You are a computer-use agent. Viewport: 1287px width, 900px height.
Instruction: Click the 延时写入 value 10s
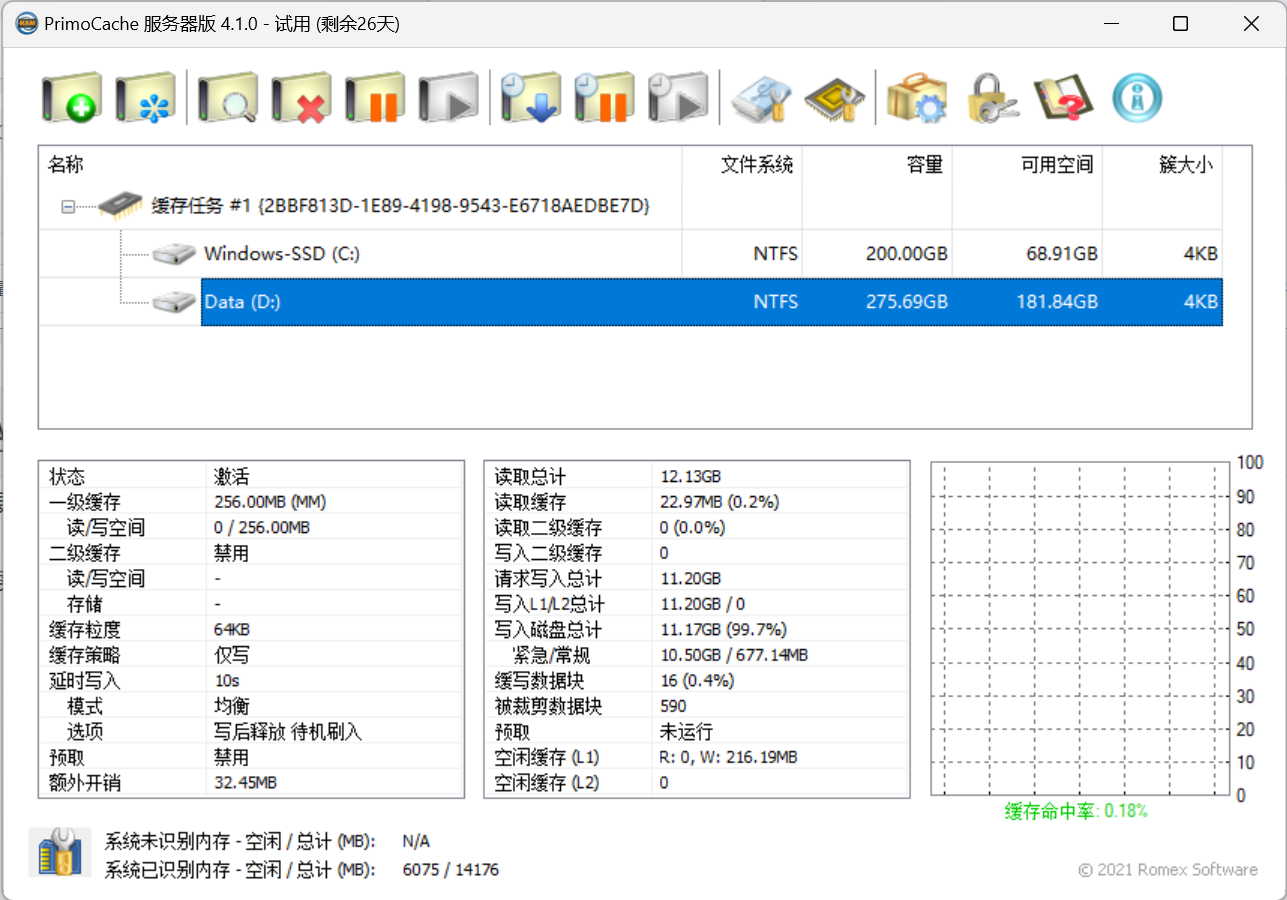pos(227,681)
